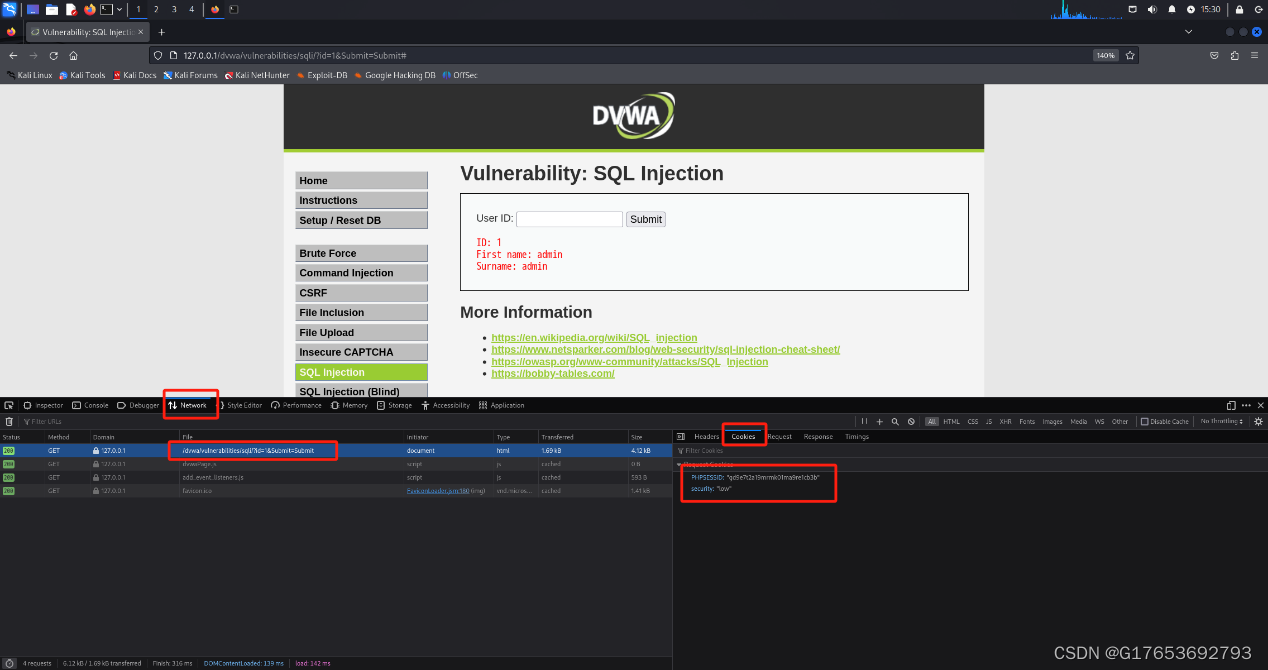The width and height of the screenshot is (1268, 670).
Task: Open the Console panel in DevTools
Action: pyautogui.click(x=97, y=405)
